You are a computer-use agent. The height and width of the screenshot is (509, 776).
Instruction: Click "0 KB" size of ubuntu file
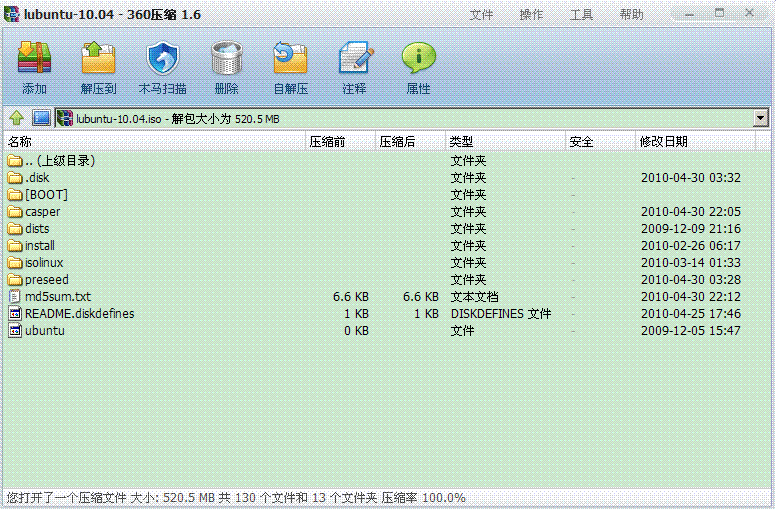pyautogui.click(x=356, y=331)
